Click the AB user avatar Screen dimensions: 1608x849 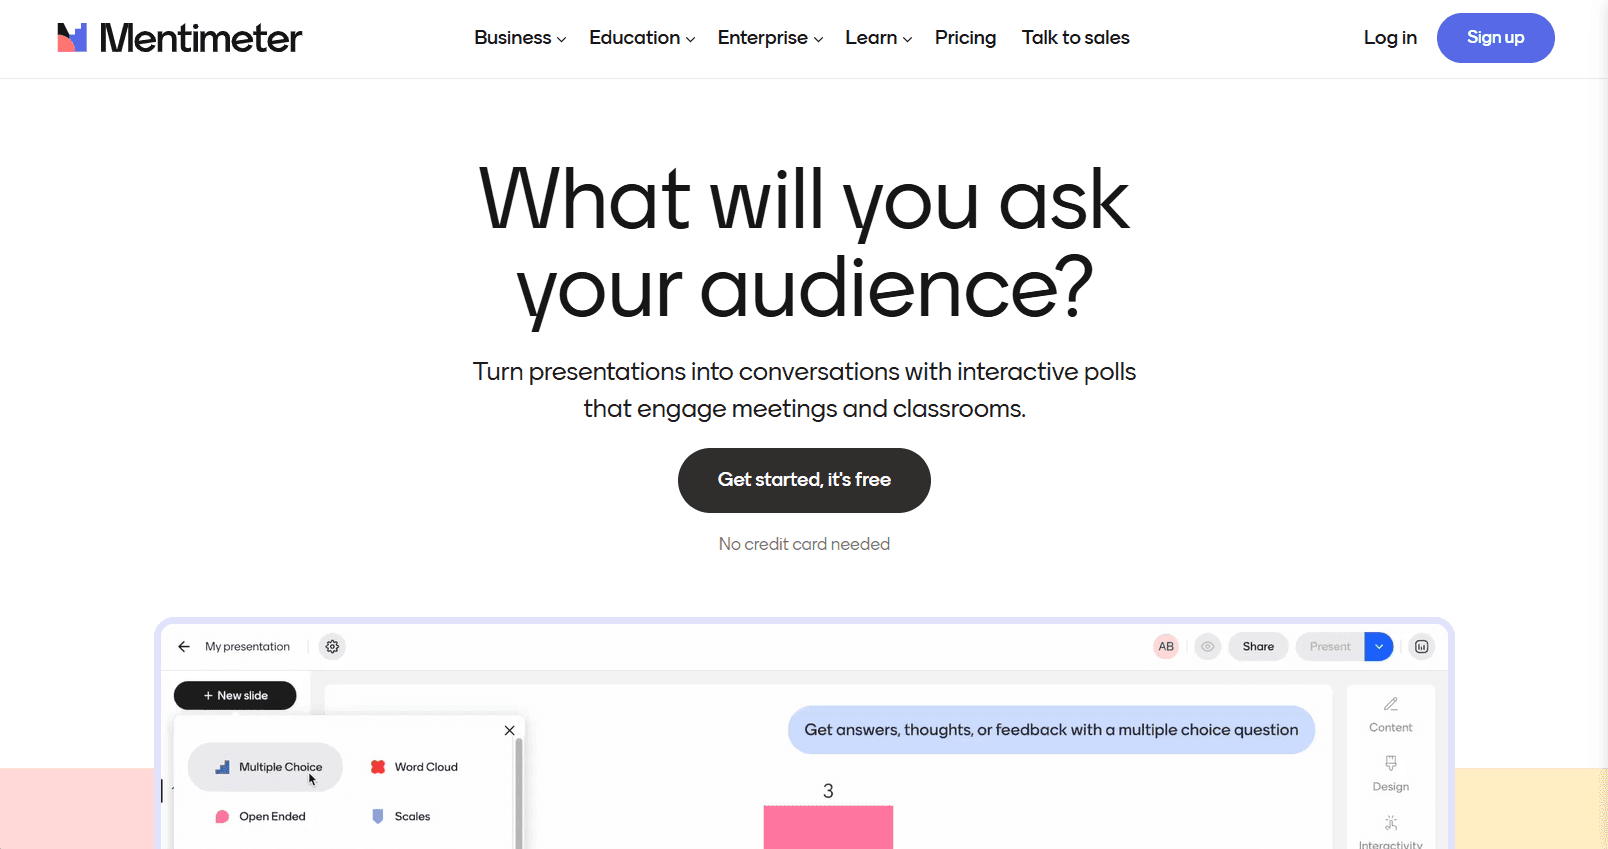1166,647
